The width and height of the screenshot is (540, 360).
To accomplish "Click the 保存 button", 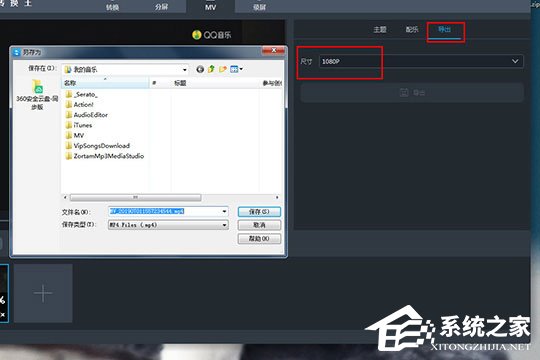I will (x=259, y=212).
